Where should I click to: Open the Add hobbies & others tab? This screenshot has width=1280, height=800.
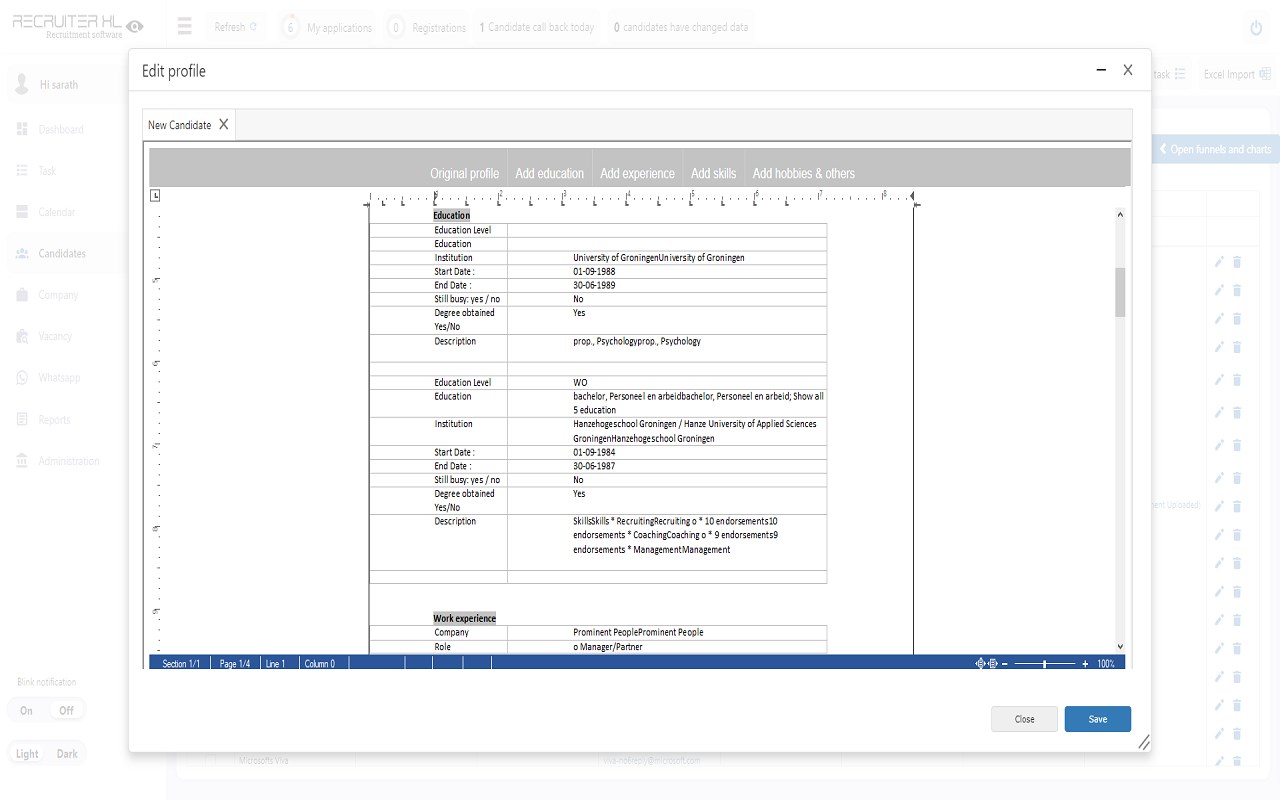click(804, 173)
